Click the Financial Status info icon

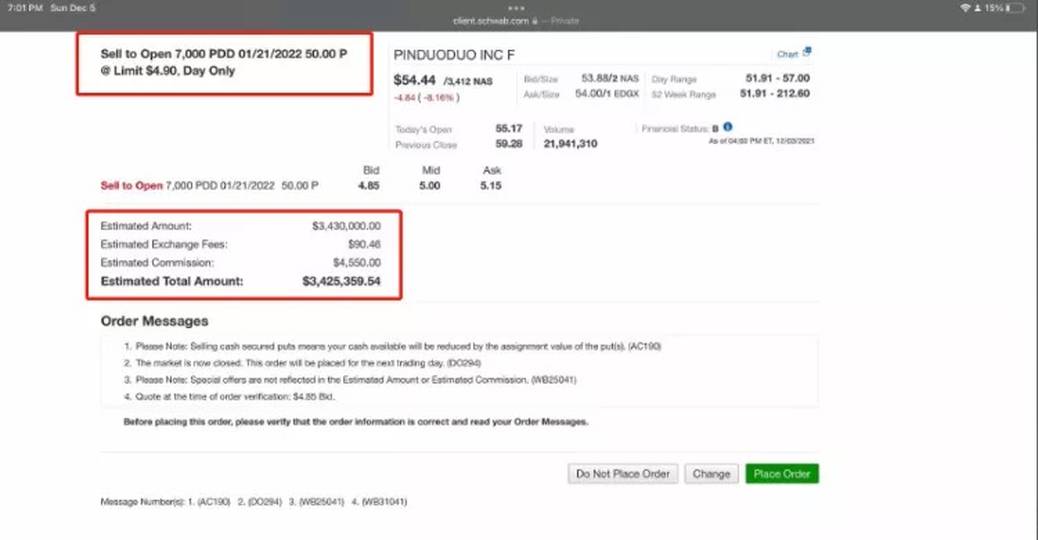(x=728, y=128)
